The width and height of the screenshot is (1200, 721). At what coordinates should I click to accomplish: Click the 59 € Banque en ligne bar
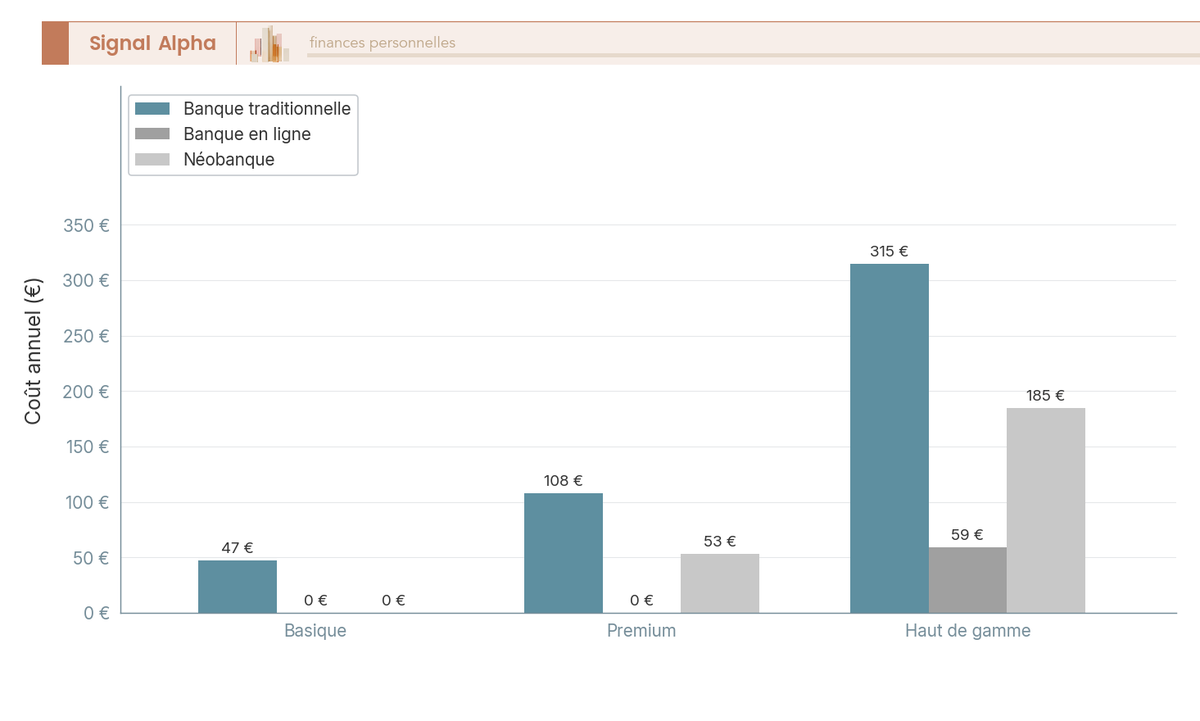coord(967,580)
